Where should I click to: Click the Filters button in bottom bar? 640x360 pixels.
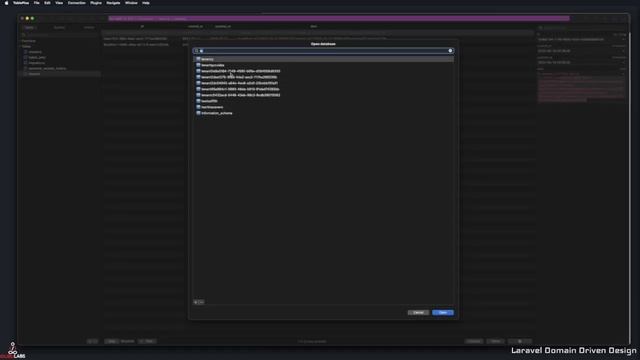click(x=496, y=341)
